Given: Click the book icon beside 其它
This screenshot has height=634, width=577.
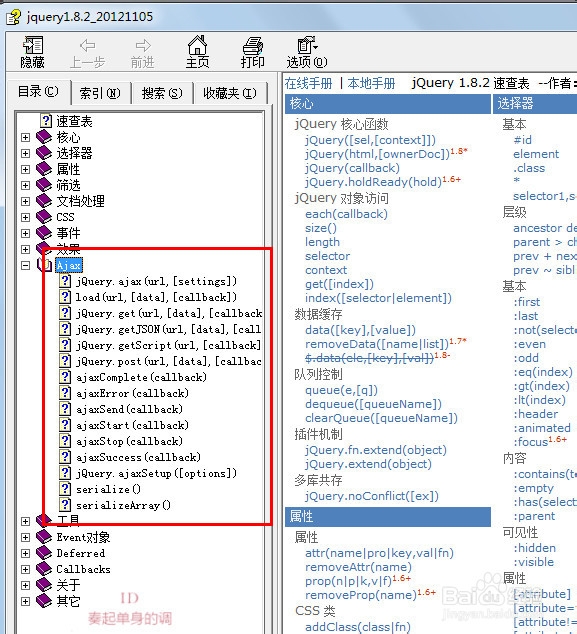Looking at the screenshot, I should [44, 601].
